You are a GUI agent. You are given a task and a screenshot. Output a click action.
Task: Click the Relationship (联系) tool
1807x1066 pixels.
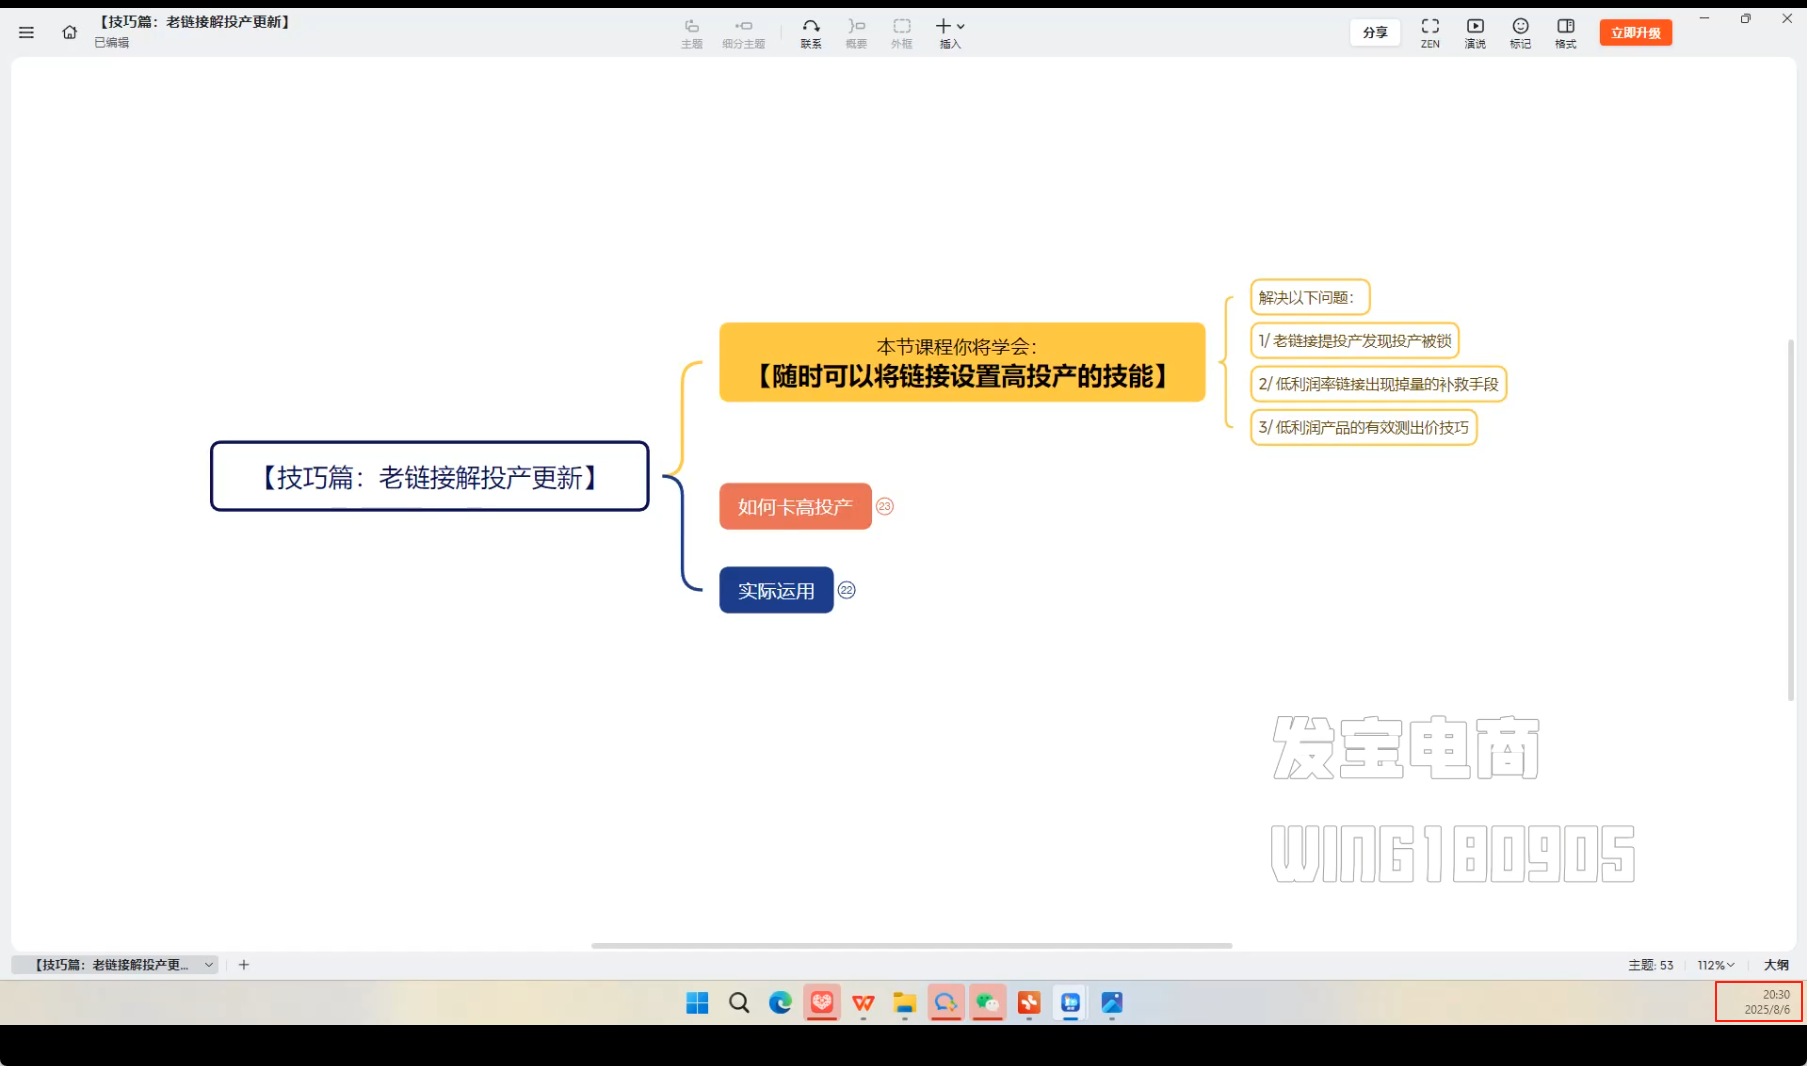tap(810, 33)
